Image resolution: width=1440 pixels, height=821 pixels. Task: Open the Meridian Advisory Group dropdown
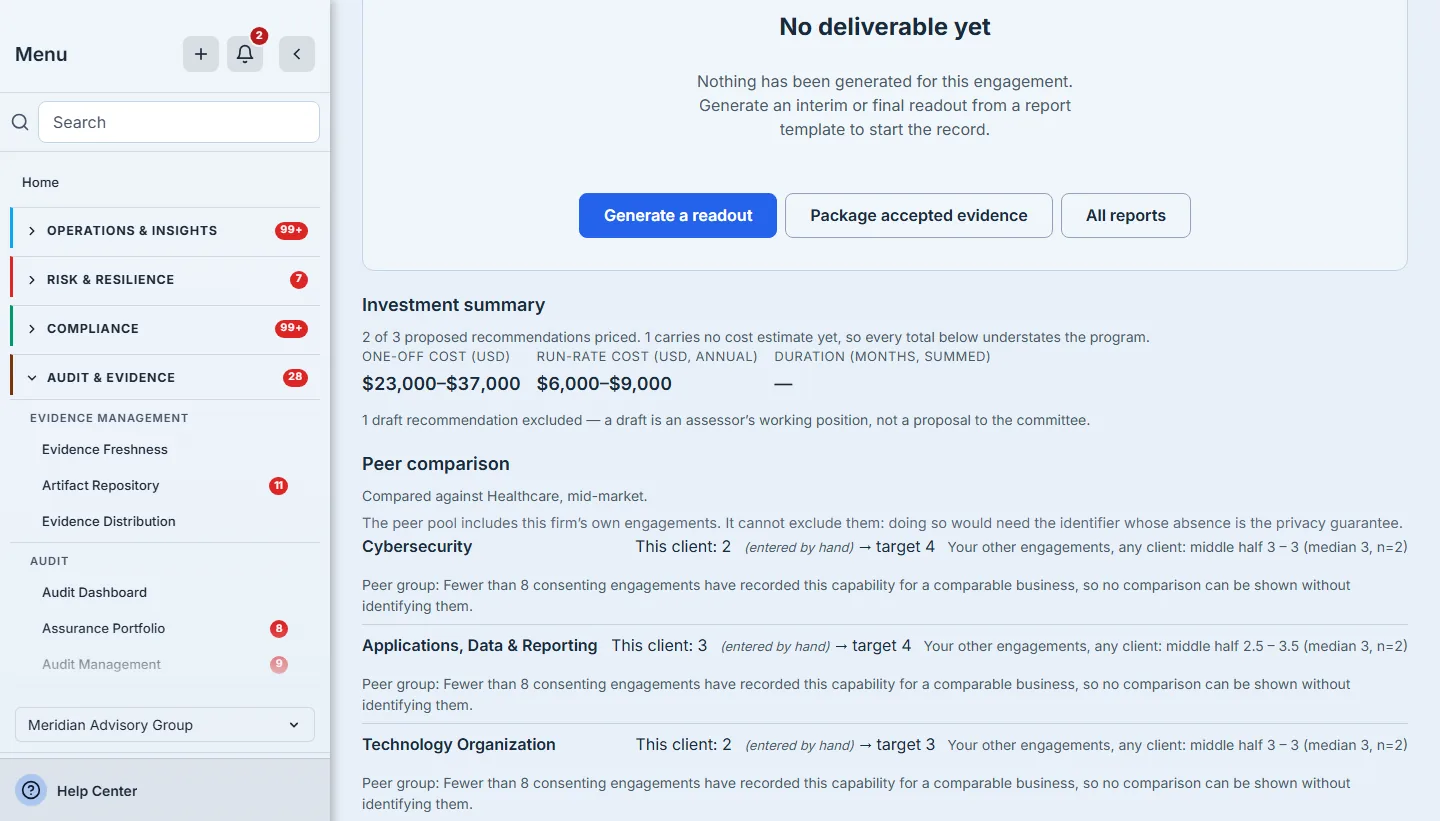pos(165,725)
